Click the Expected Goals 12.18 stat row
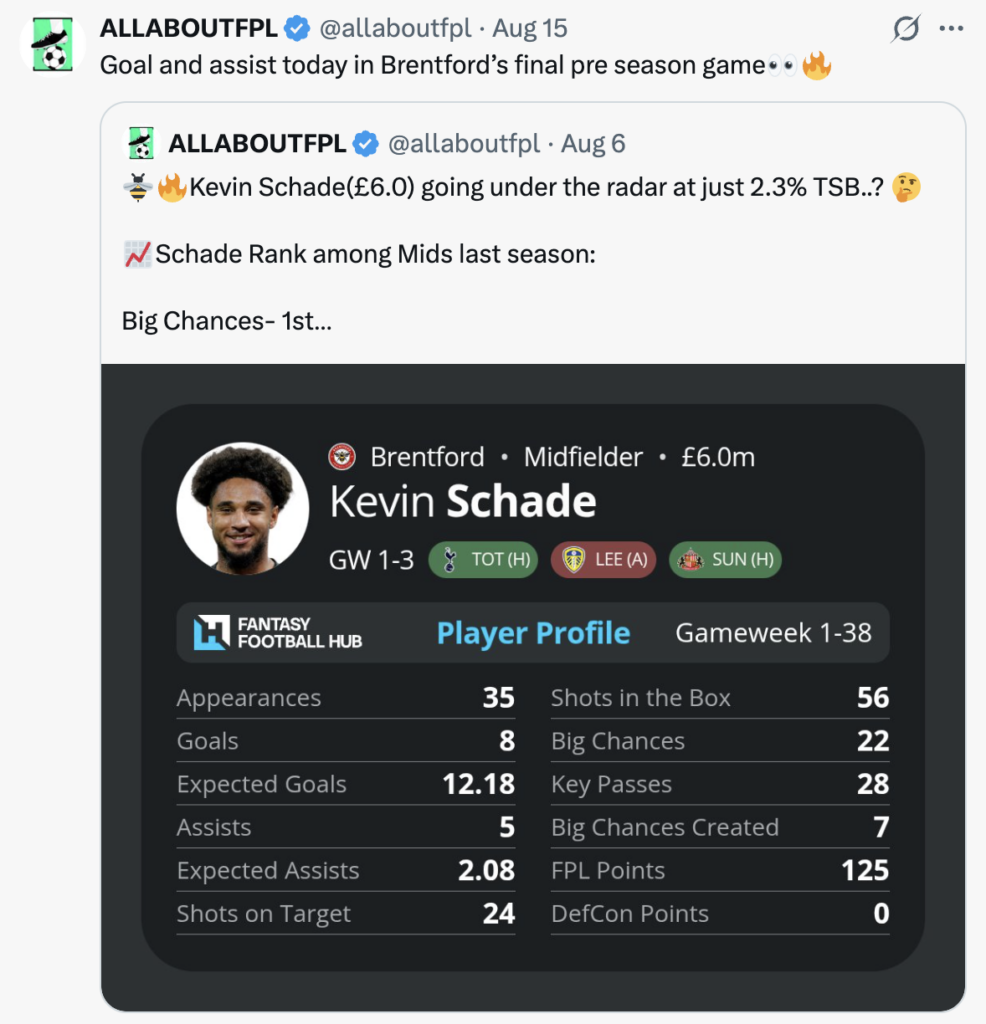The height and width of the screenshot is (1024, 986). click(345, 784)
